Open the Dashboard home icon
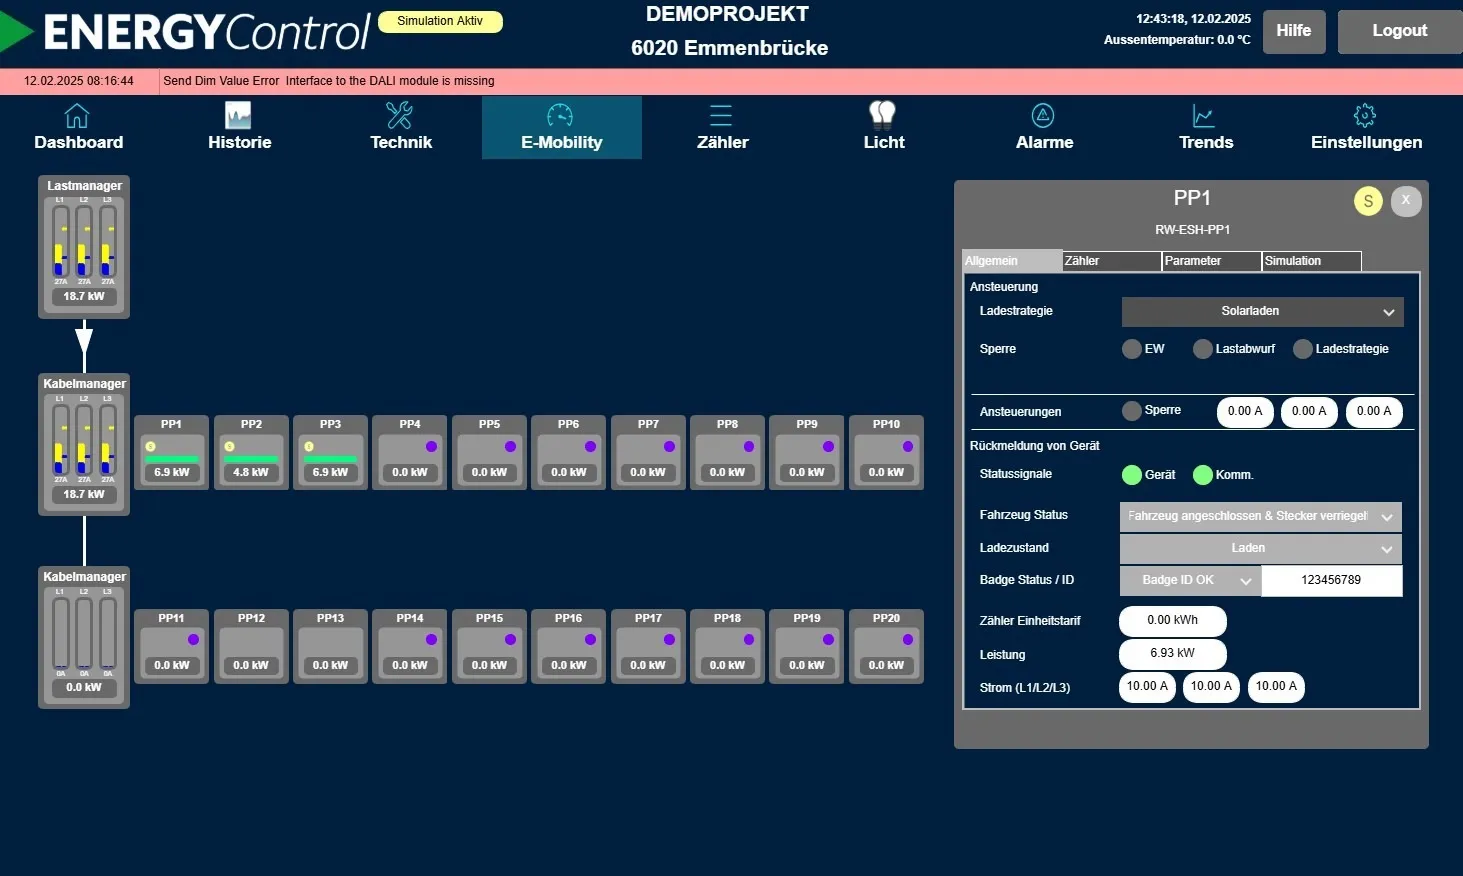Viewport: 1463px width, 876px height. pyautogui.click(x=77, y=116)
